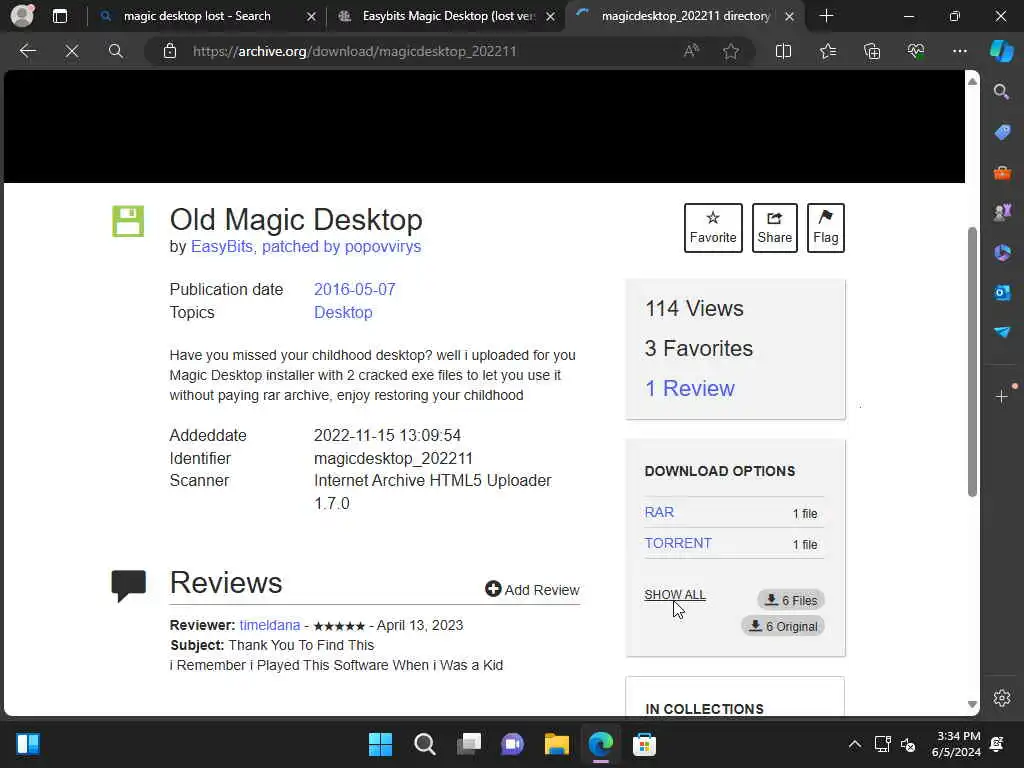Click the address bar search icon
The width and height of the screenshot is (1024, 768).
click(x=116, y=51)
